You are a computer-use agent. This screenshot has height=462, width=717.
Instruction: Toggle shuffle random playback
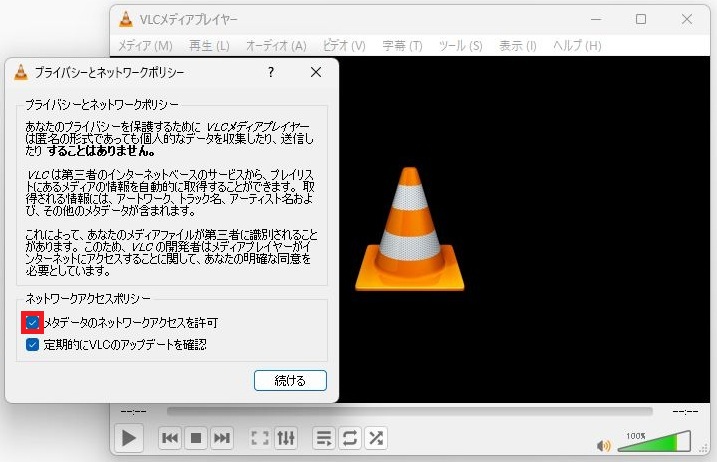click(376, 438)
